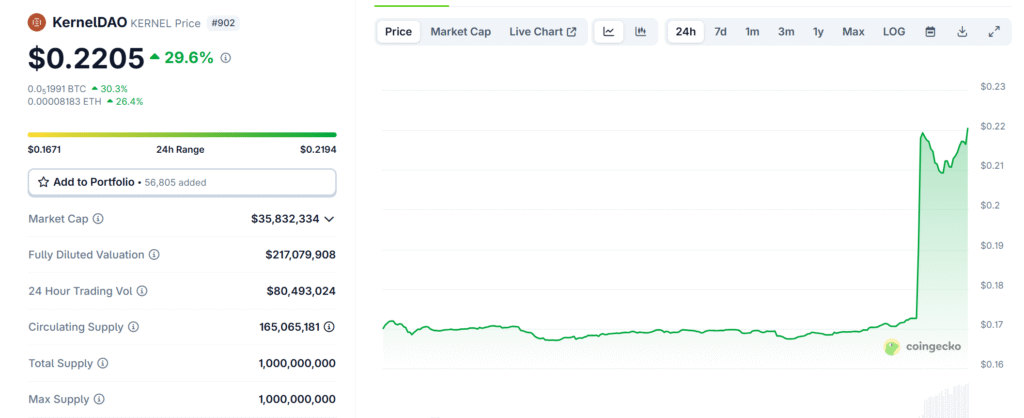The width and height of the screenshot is (1024, 418).
Task: Switch to the Market Cap tab
Action: (x=460, y=32)
